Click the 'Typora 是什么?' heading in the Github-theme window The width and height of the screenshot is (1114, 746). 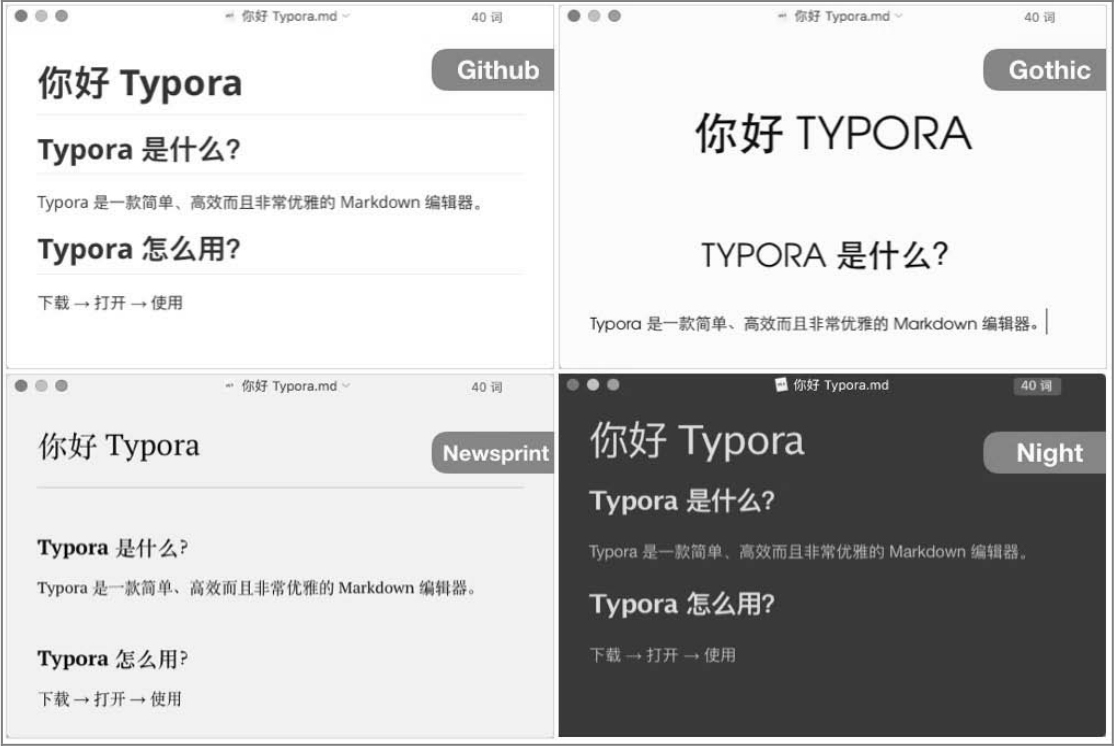(x=139, y=150)
